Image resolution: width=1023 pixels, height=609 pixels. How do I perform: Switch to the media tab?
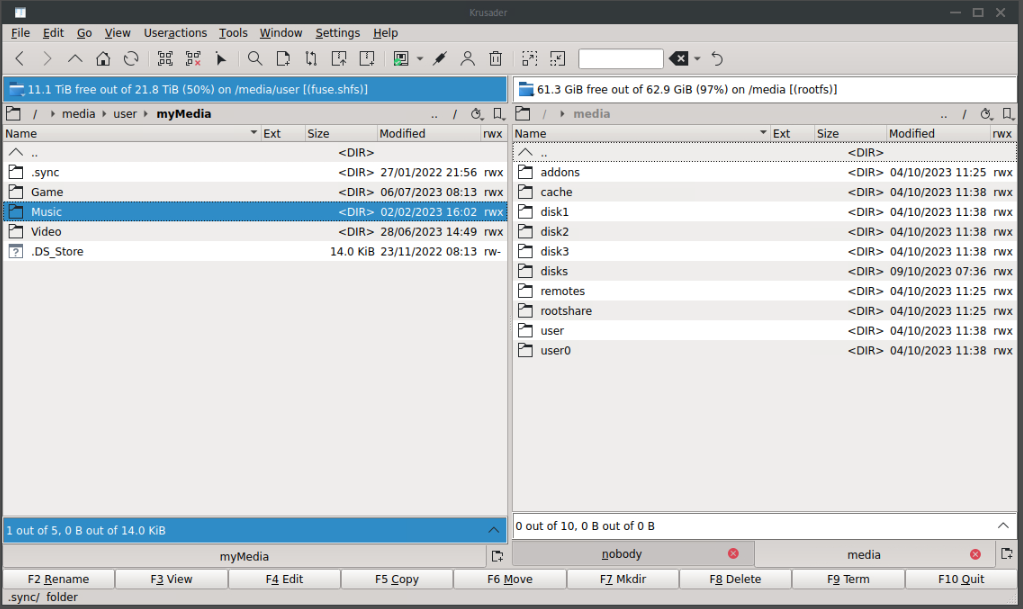pos(863,554)
